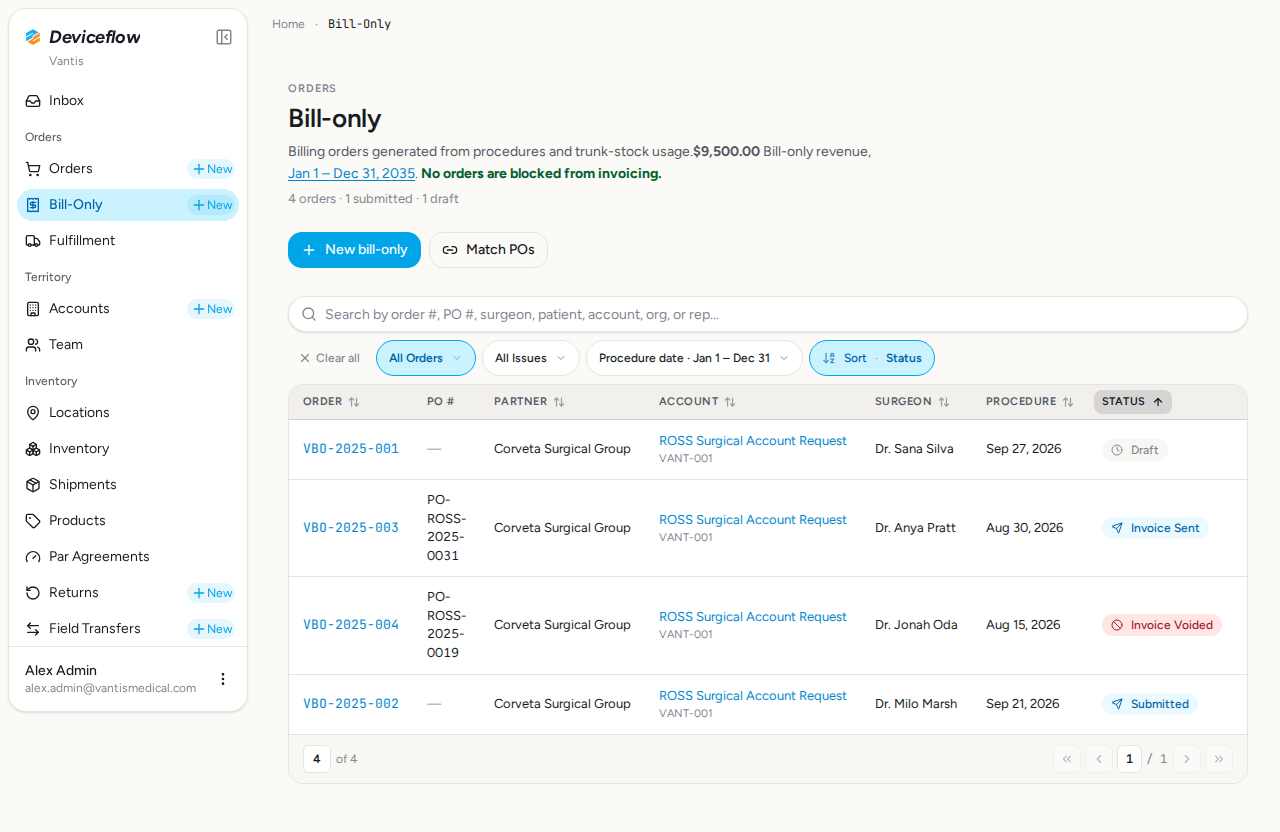This screenshot has width=1280, height=832.
Task: Click the Returns circular arrow icon
Action: point(33,593)
